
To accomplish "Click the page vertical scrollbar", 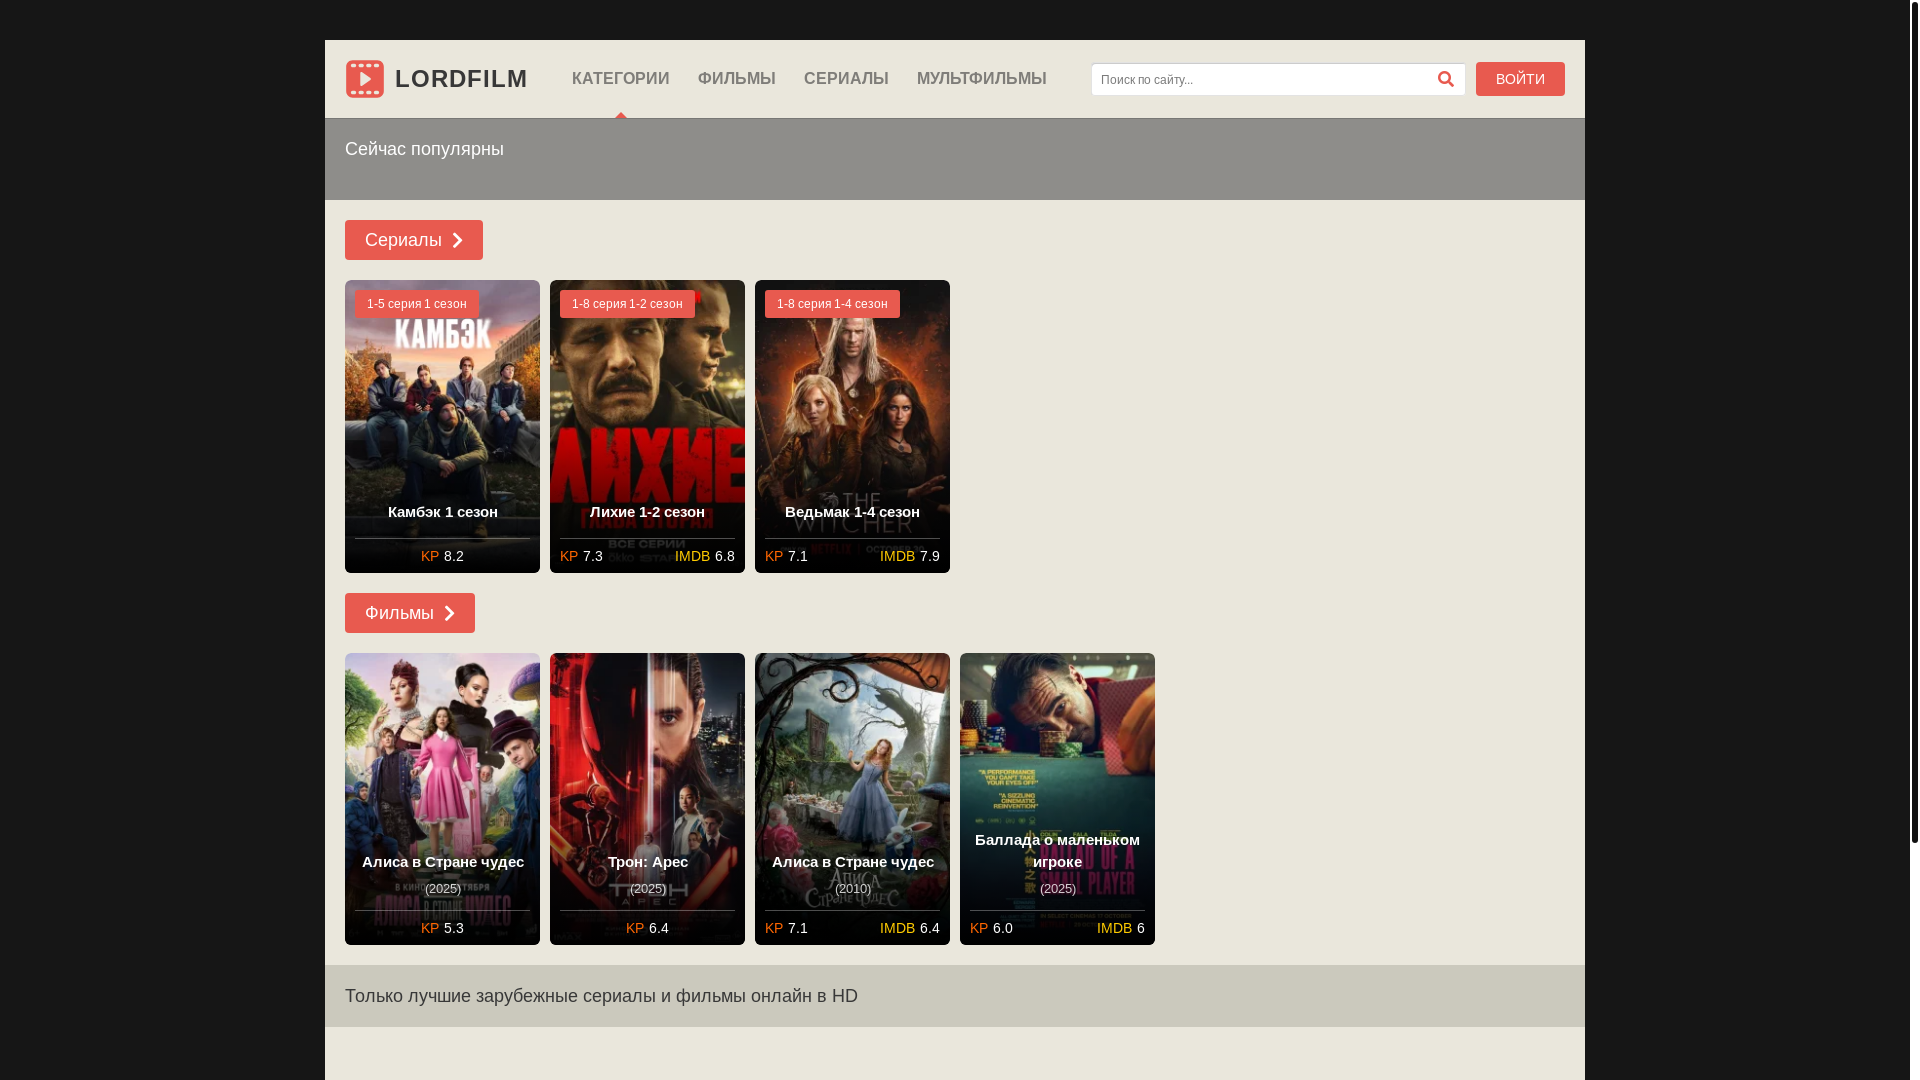I will pos(1914,420).
